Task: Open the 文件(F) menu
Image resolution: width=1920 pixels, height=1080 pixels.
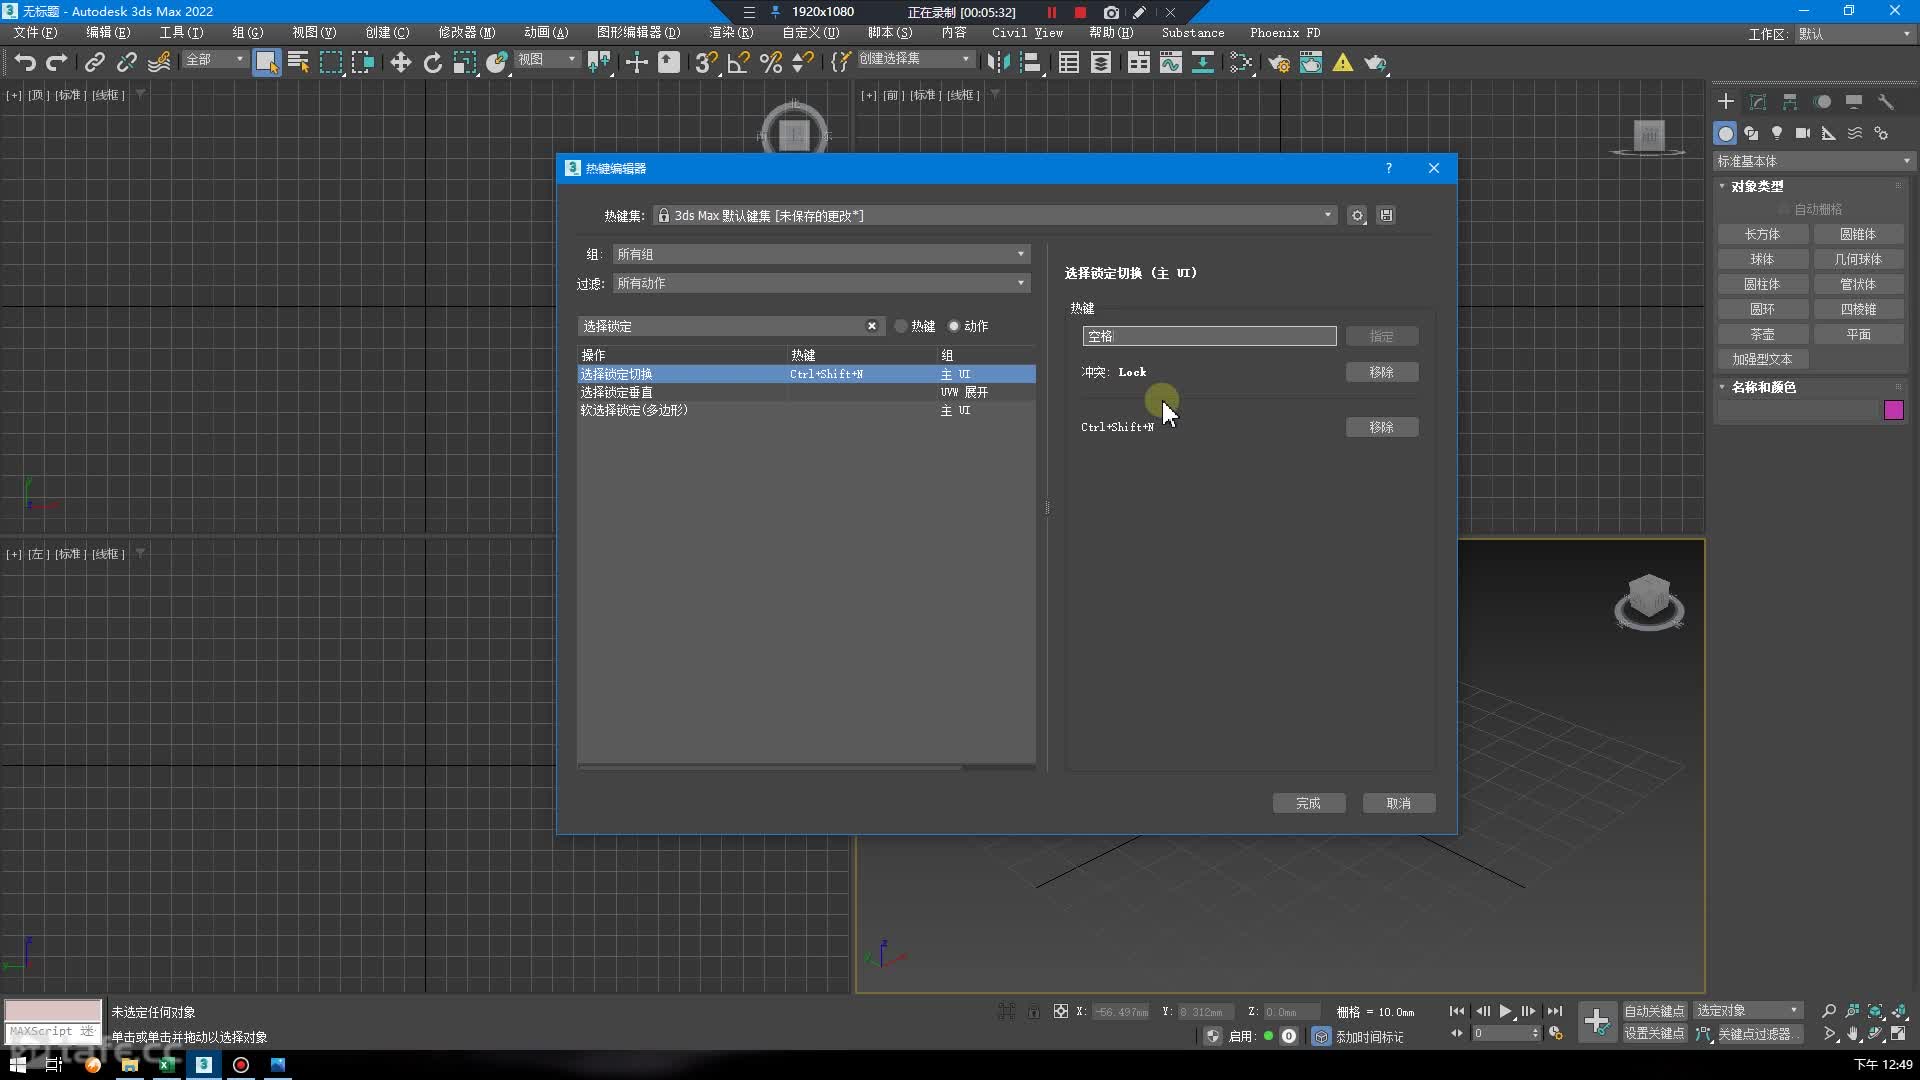Action: [35, 33]
